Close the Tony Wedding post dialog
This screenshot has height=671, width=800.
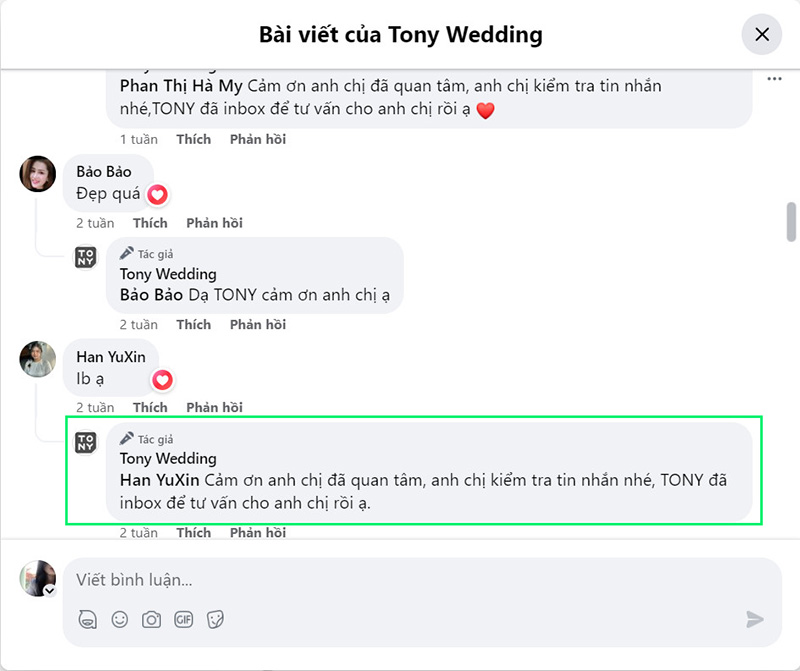click(x=762, y=35)
